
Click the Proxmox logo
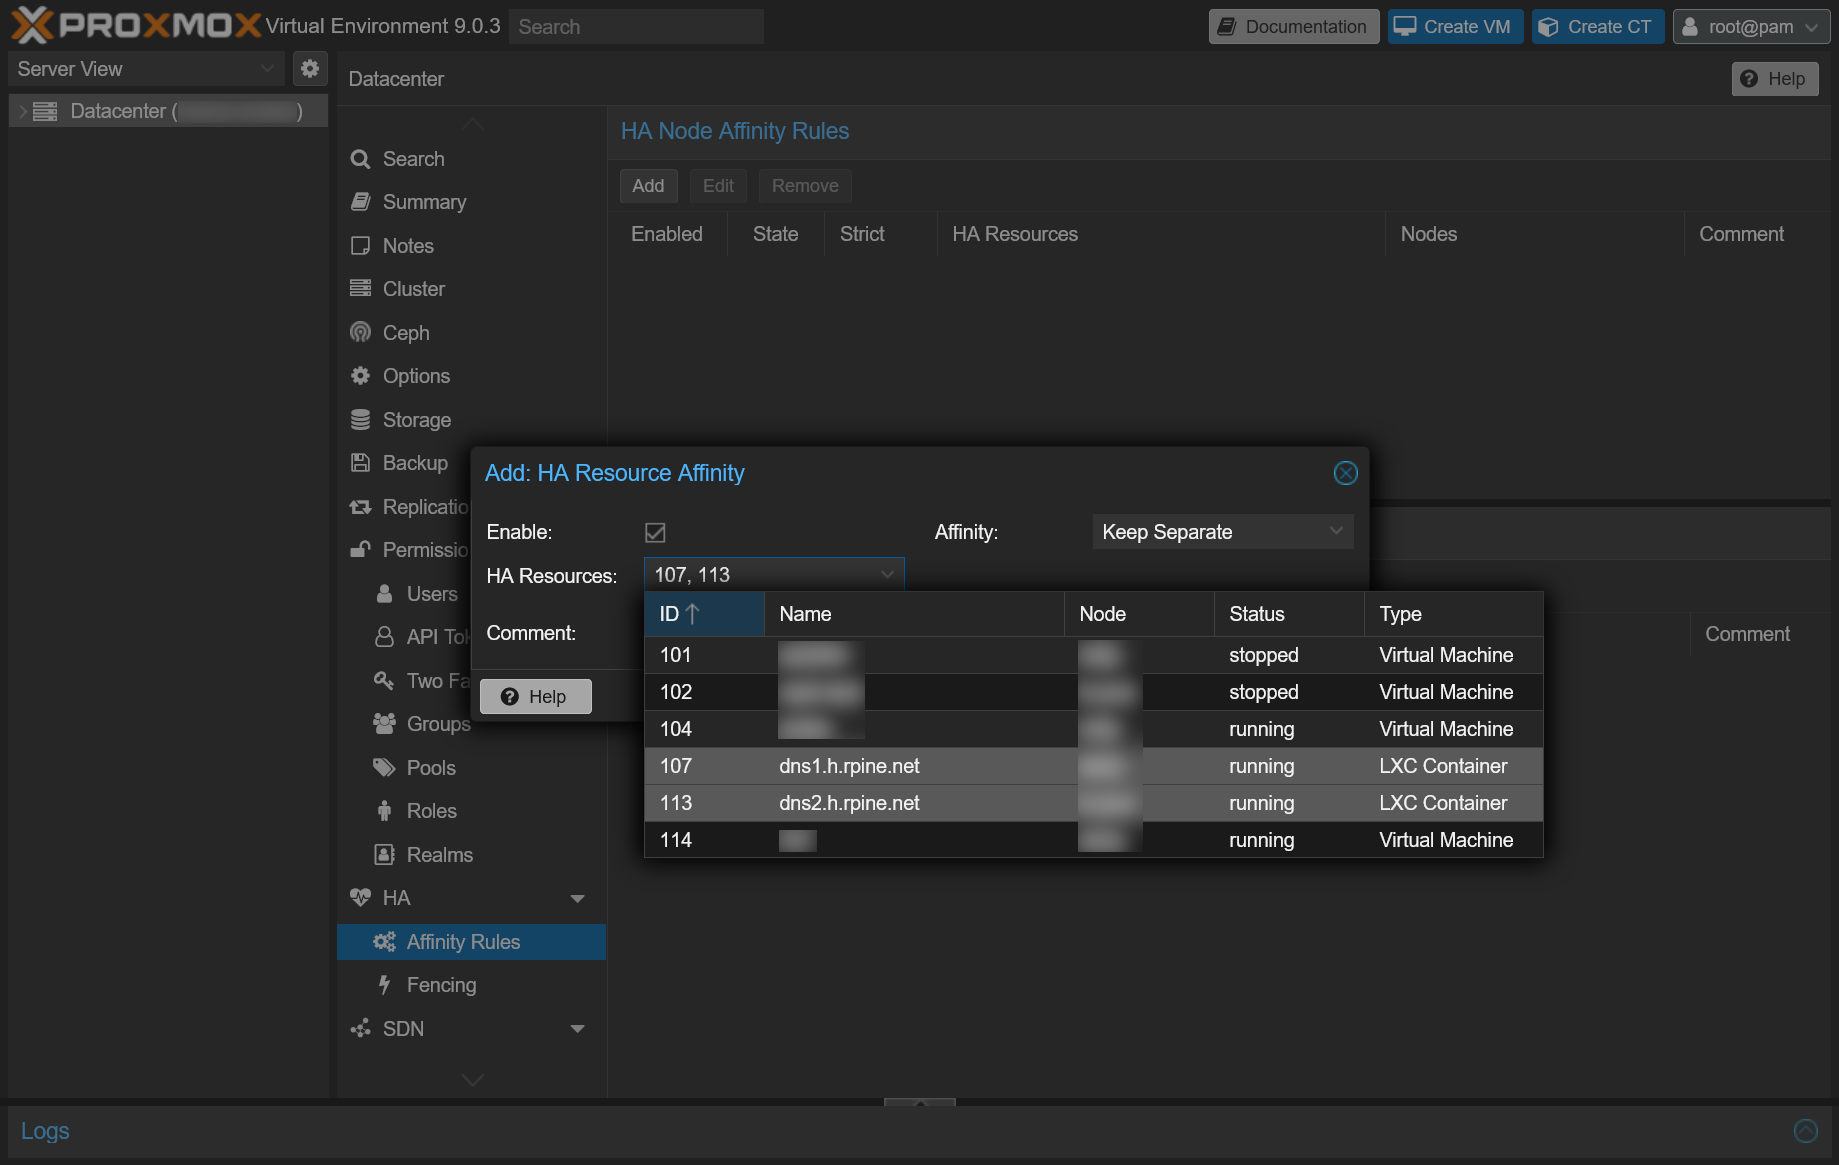coord(136,25)
